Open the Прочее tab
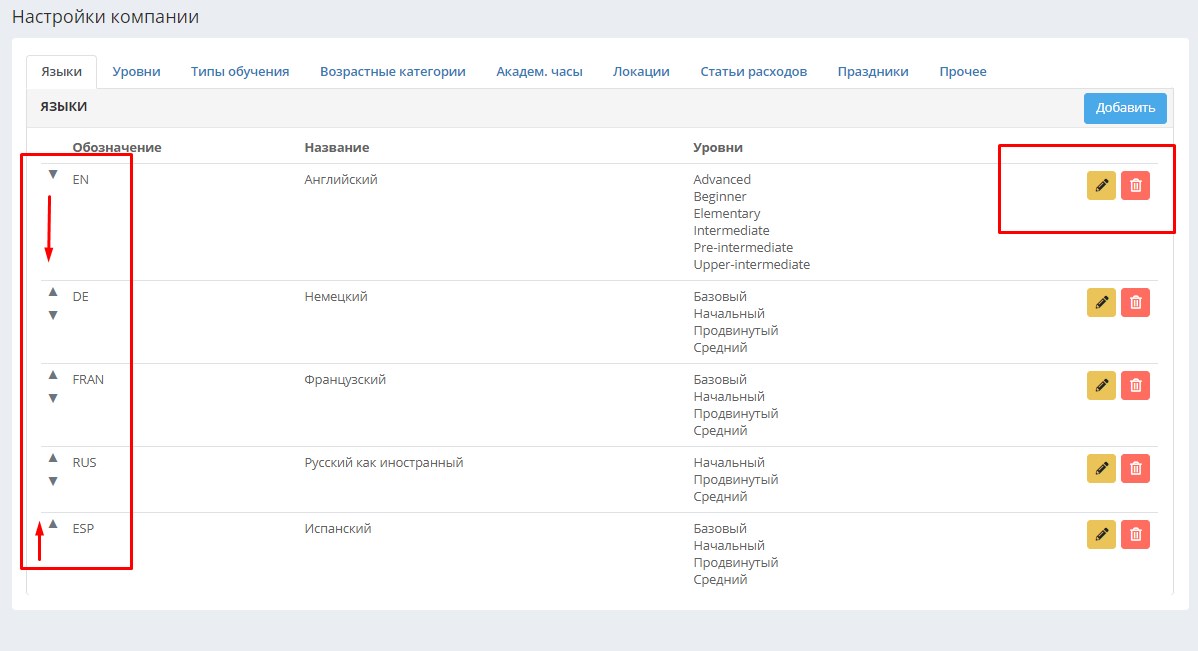 tap(963, 72)
